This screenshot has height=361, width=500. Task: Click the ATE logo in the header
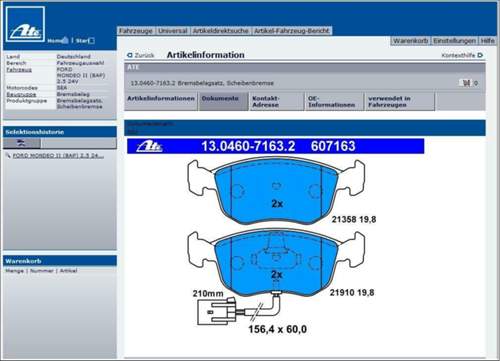(x=25, y=24)
